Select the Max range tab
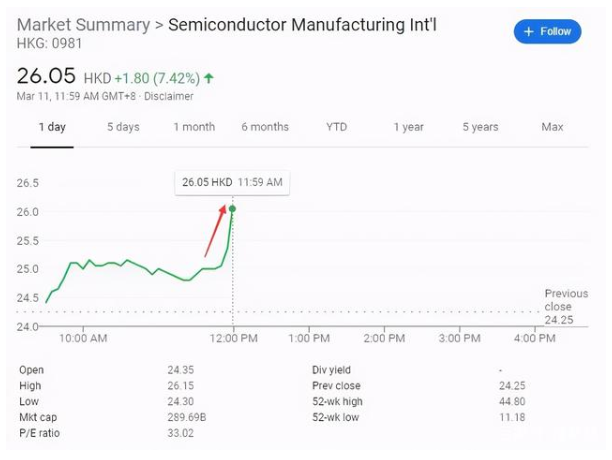Screen dimensions: 612x460 (552, 127)
